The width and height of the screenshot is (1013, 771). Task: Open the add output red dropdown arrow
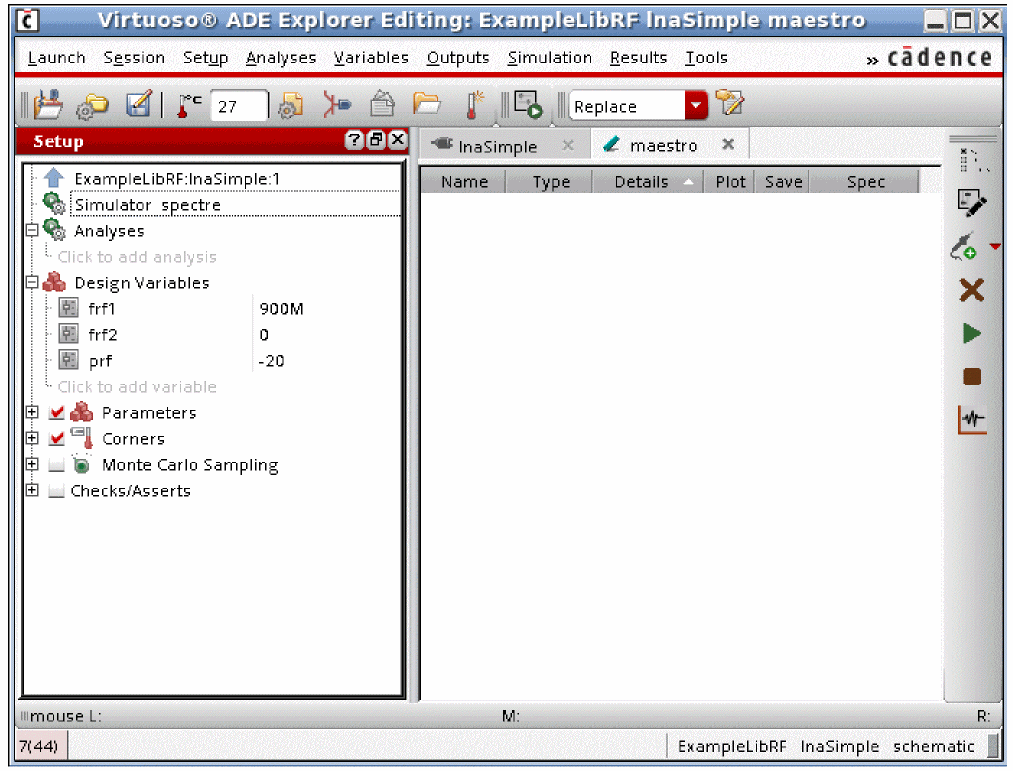pyautogui.click(x=995, y=246)
